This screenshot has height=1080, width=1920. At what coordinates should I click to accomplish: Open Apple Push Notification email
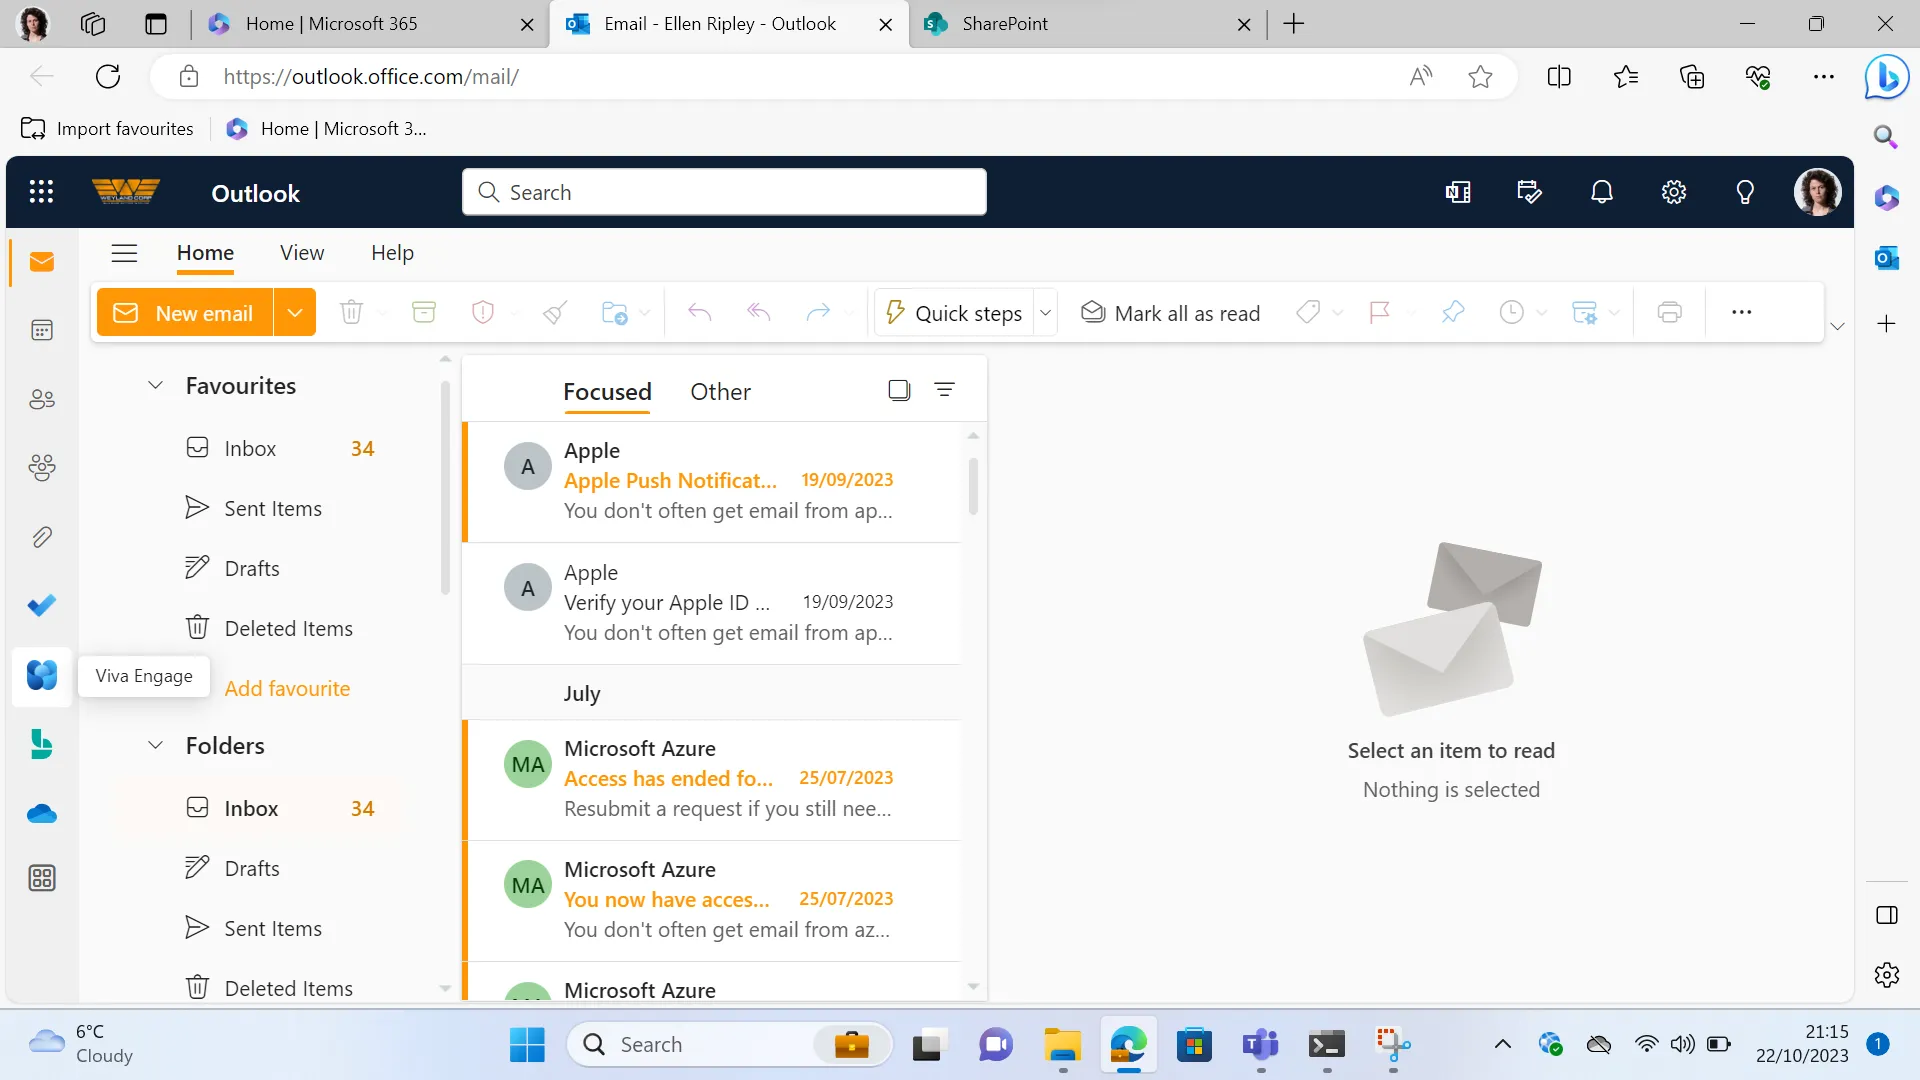712,481
